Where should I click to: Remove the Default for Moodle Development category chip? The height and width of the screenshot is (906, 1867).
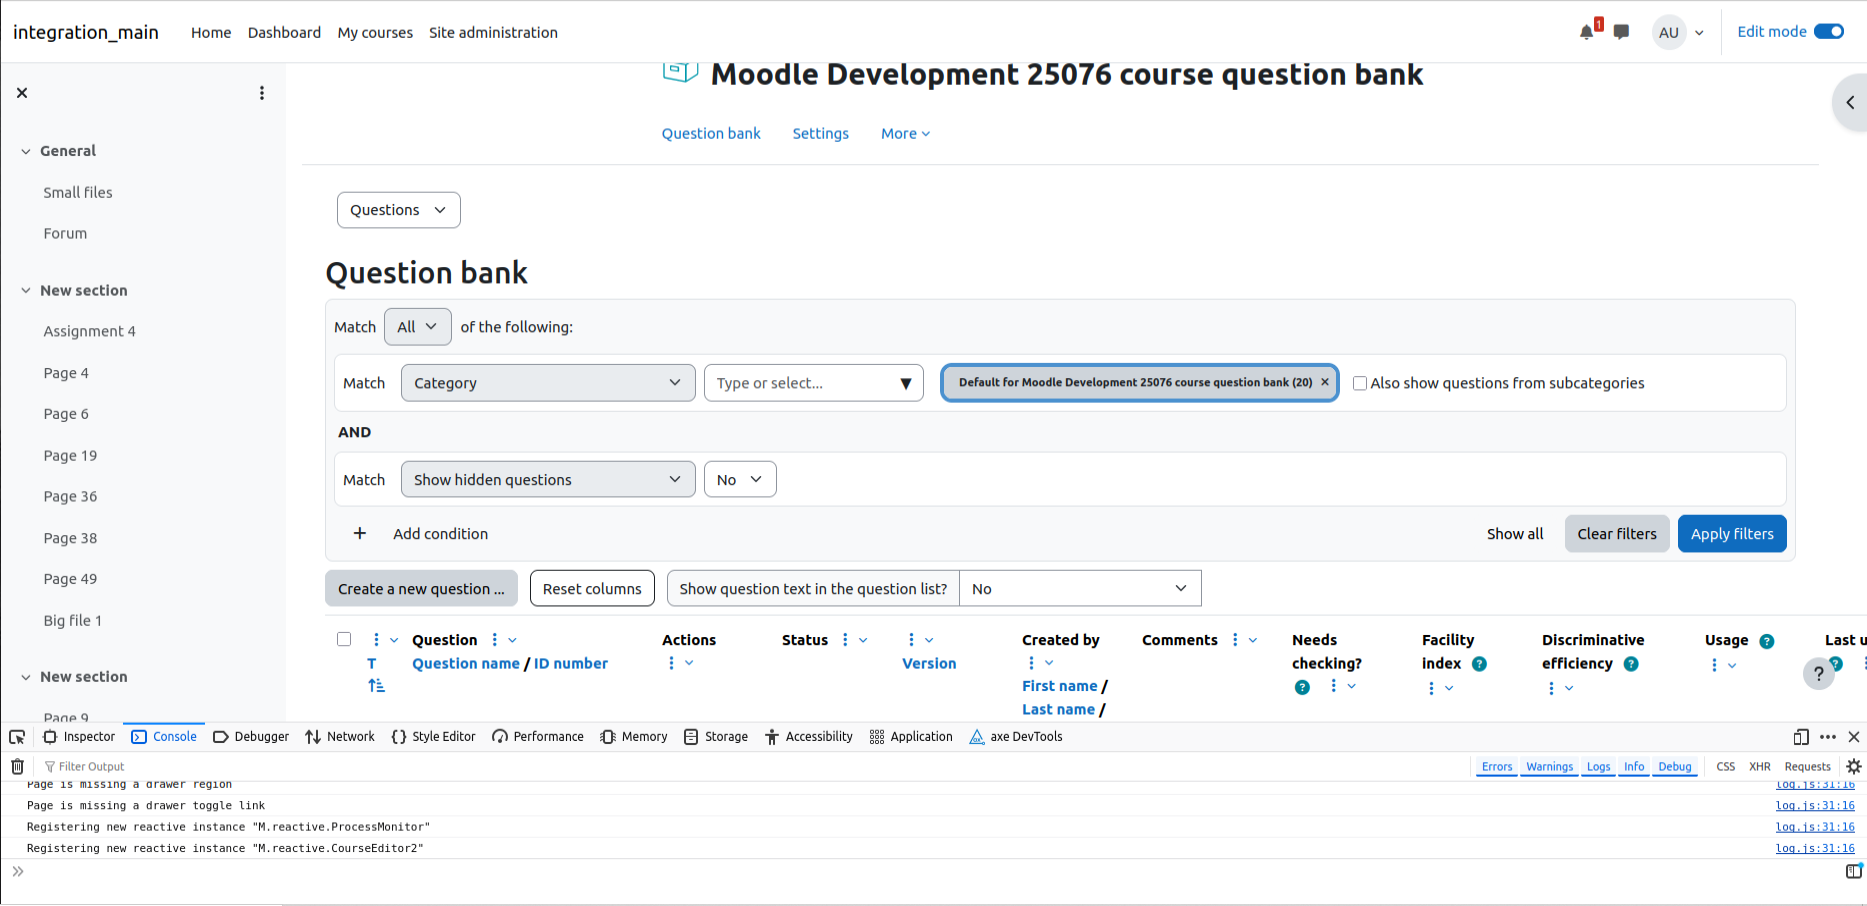[x=1325, y=382]
